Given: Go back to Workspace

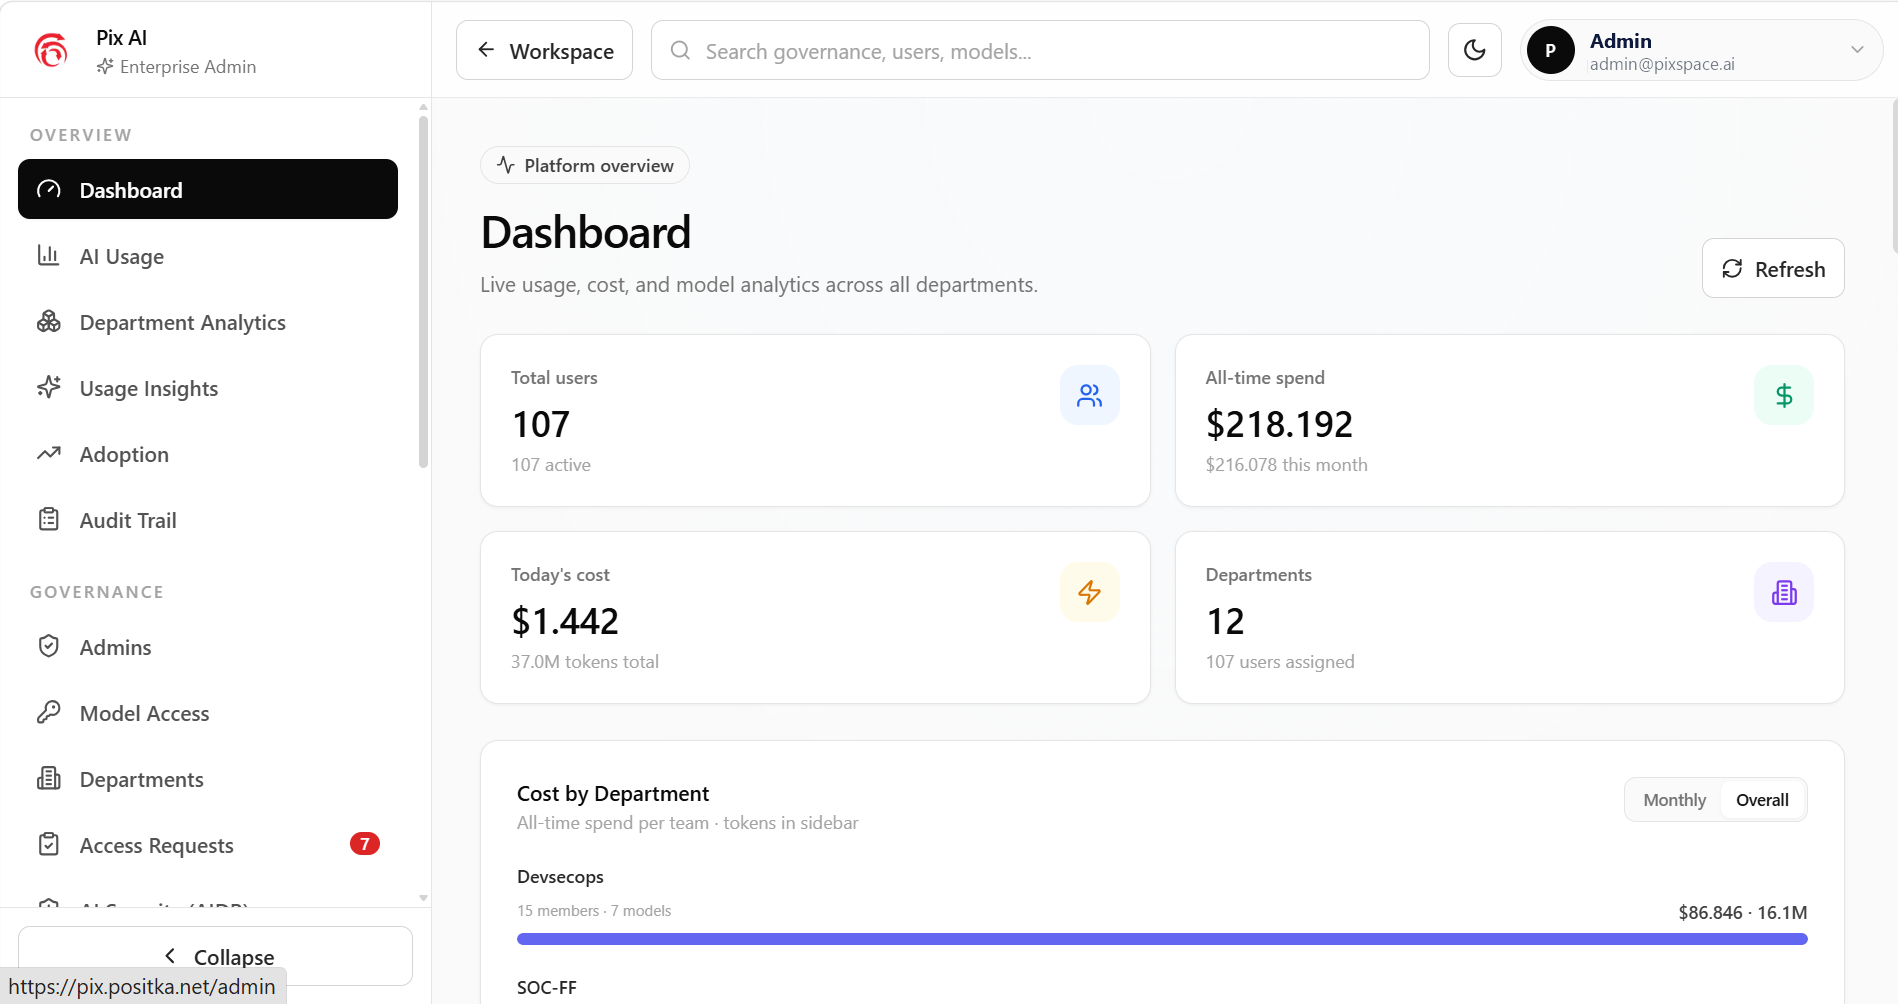Looking at the screenshot, I should [x=544, y=50].
